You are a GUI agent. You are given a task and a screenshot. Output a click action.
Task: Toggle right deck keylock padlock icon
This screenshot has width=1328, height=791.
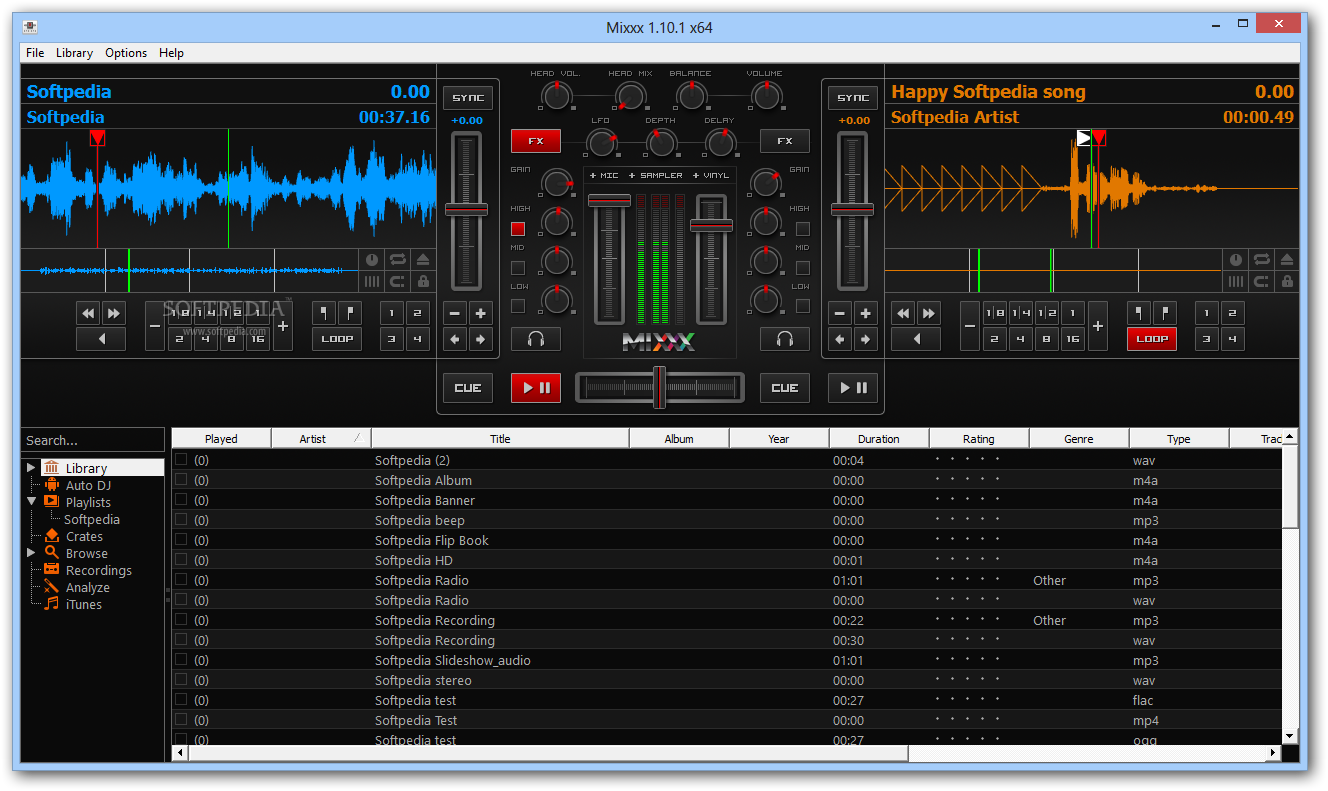(x=1286, y=282)
